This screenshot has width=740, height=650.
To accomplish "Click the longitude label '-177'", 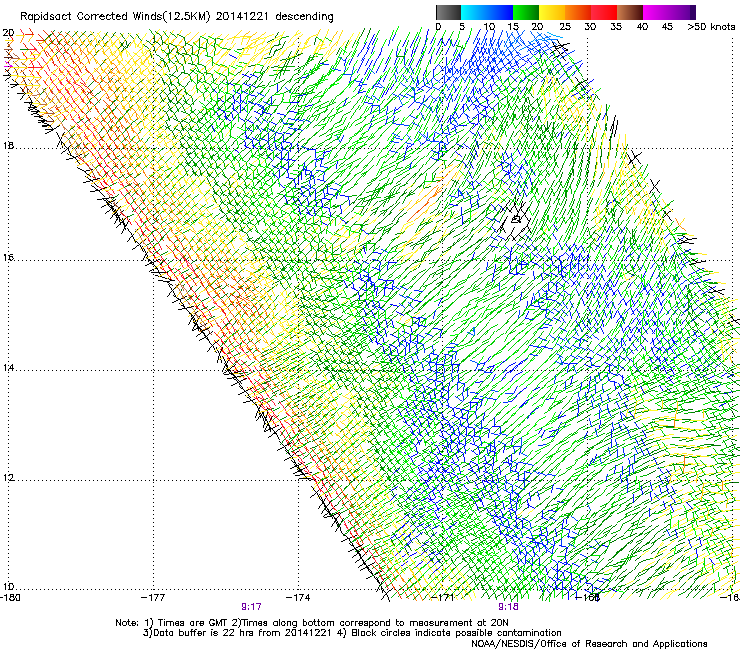I will click(153, 598).
